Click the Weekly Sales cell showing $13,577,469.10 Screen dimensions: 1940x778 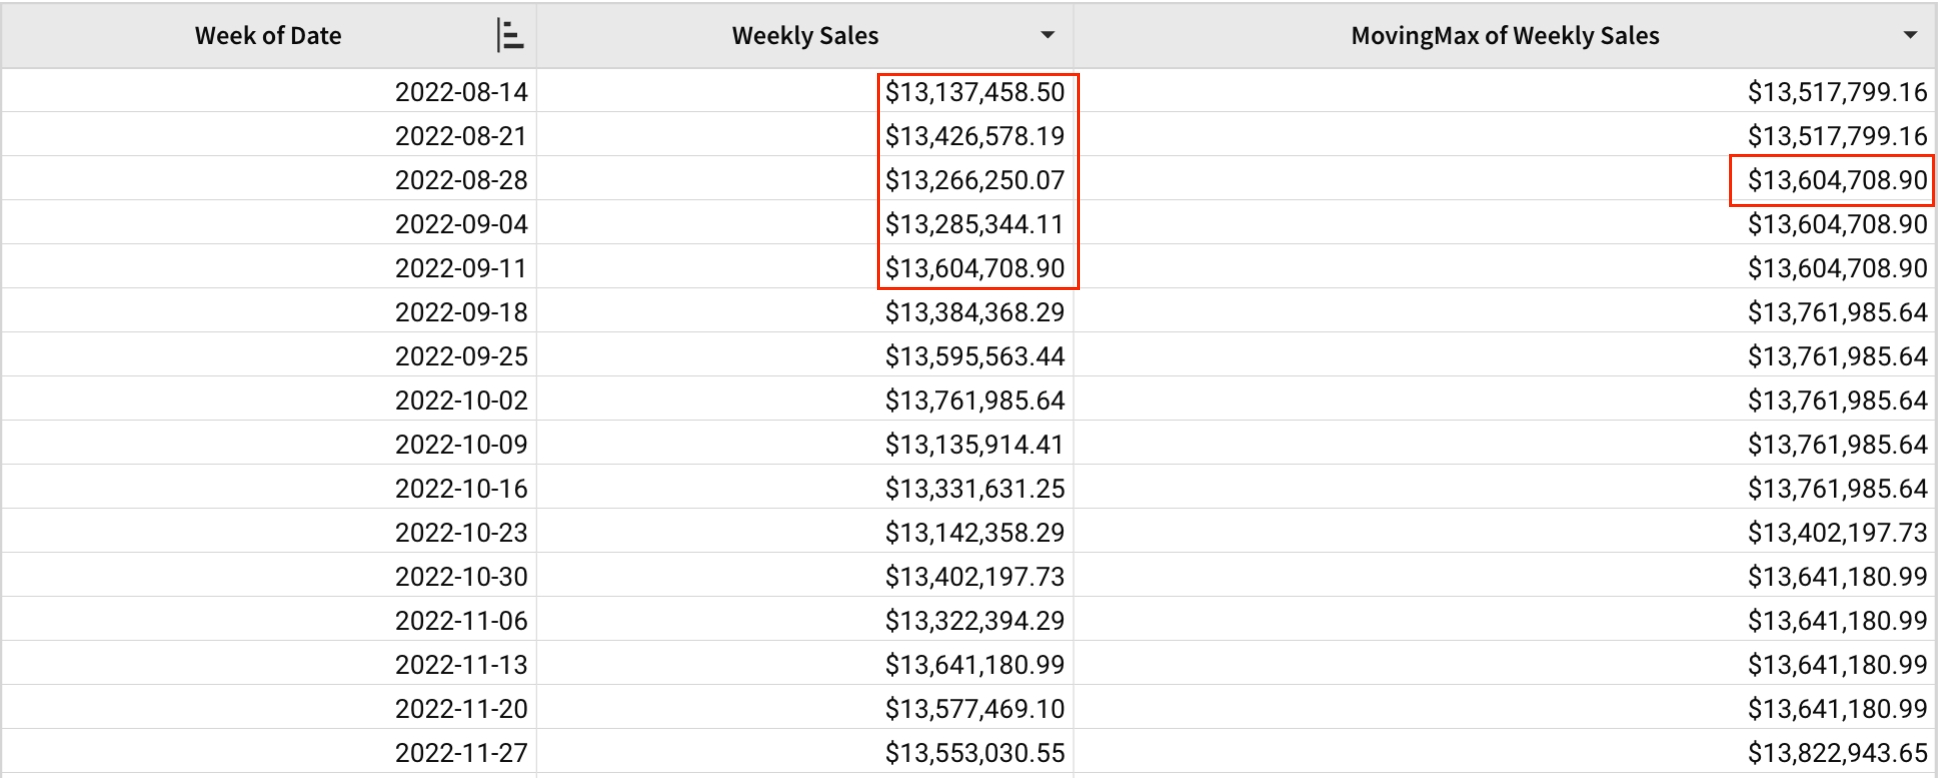tap(974, 708)
